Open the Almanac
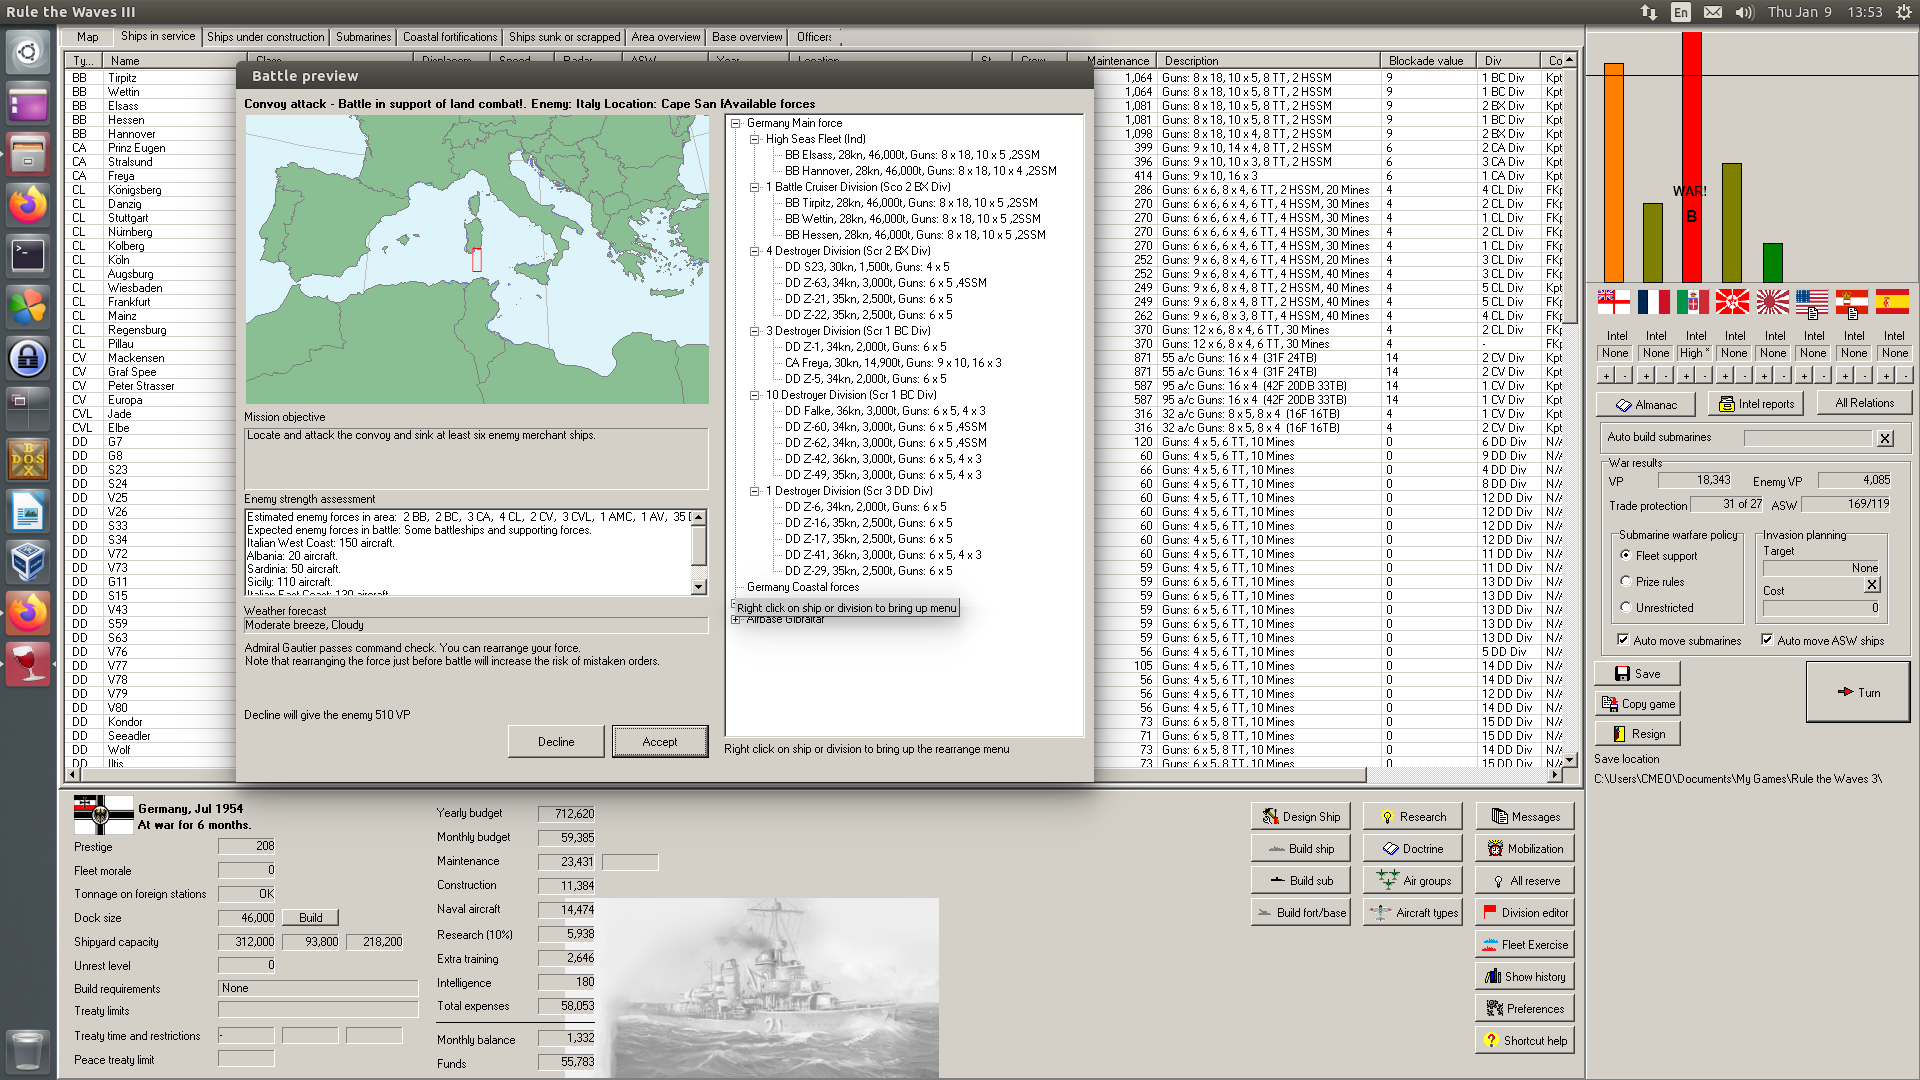This screenshot has height=1080, width=1920. click(1646, 404)
